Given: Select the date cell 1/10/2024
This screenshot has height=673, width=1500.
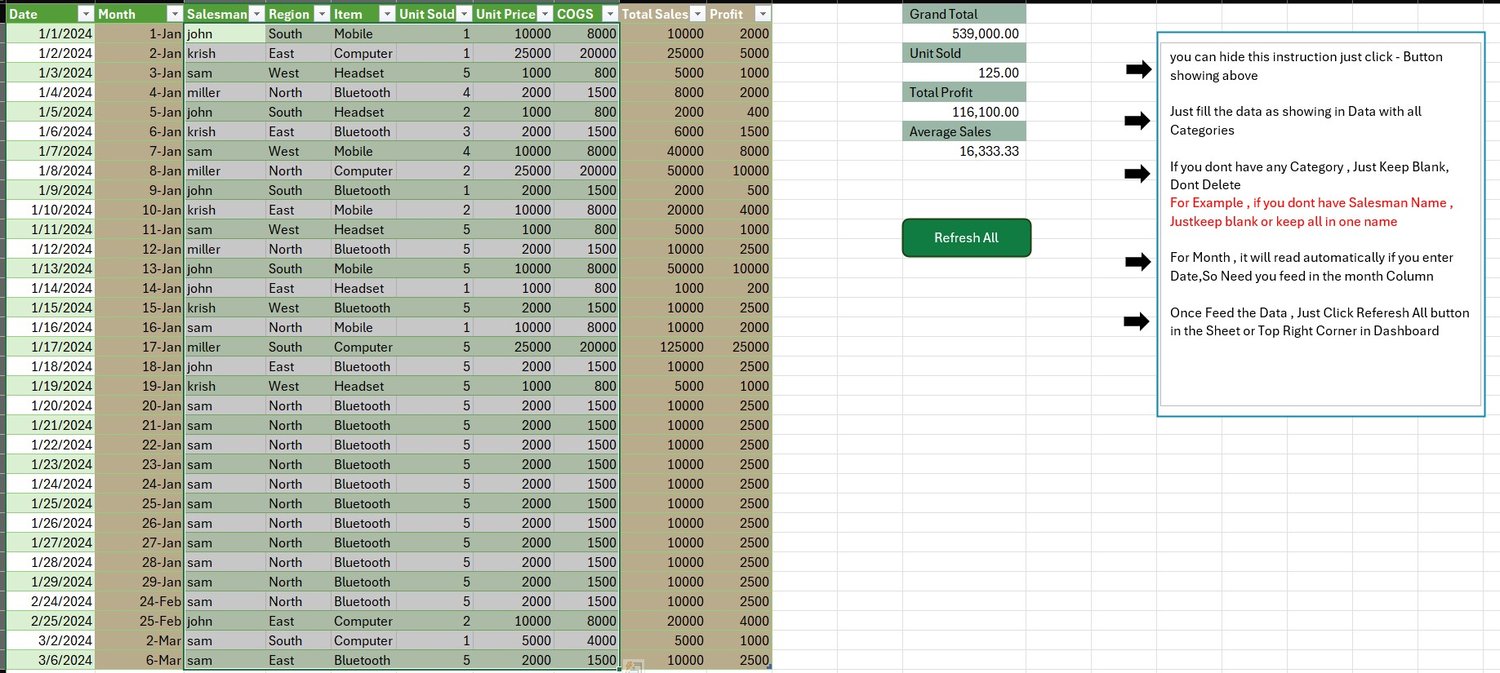Looking at the screenshot, I should (50, 210).
